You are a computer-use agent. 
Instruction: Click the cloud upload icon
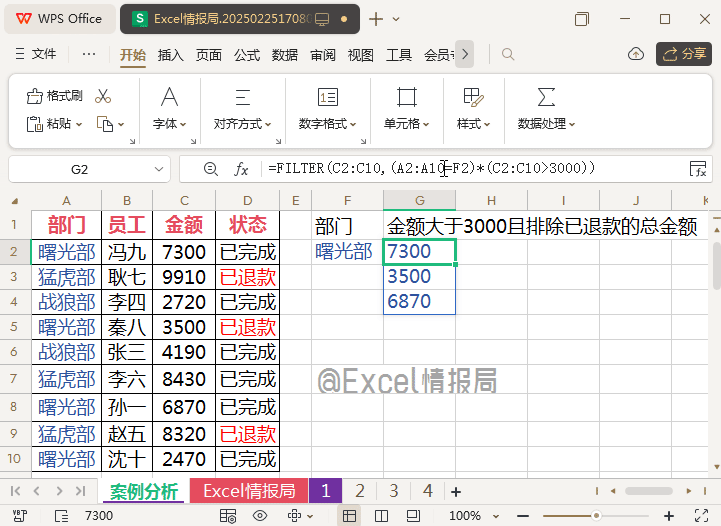(635, 54)
